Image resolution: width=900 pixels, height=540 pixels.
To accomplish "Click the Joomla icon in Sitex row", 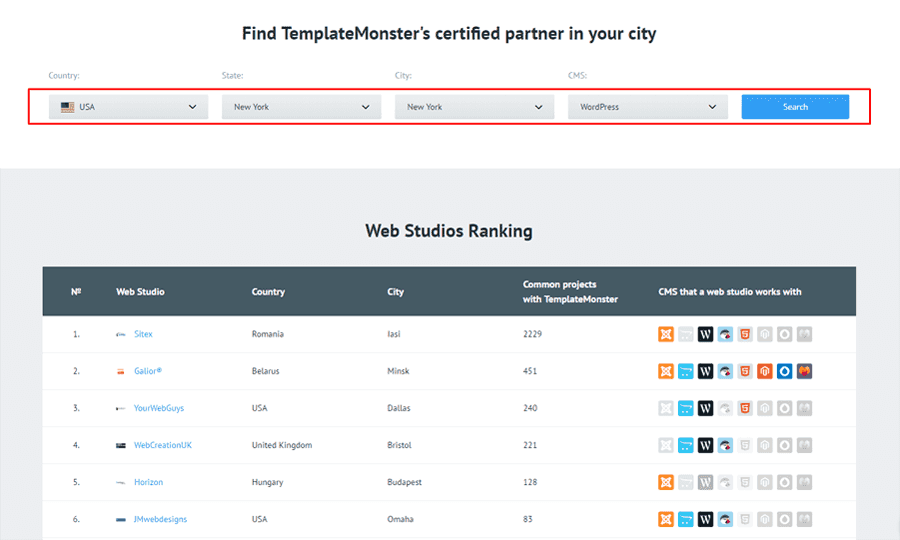I will coord(666,334).
